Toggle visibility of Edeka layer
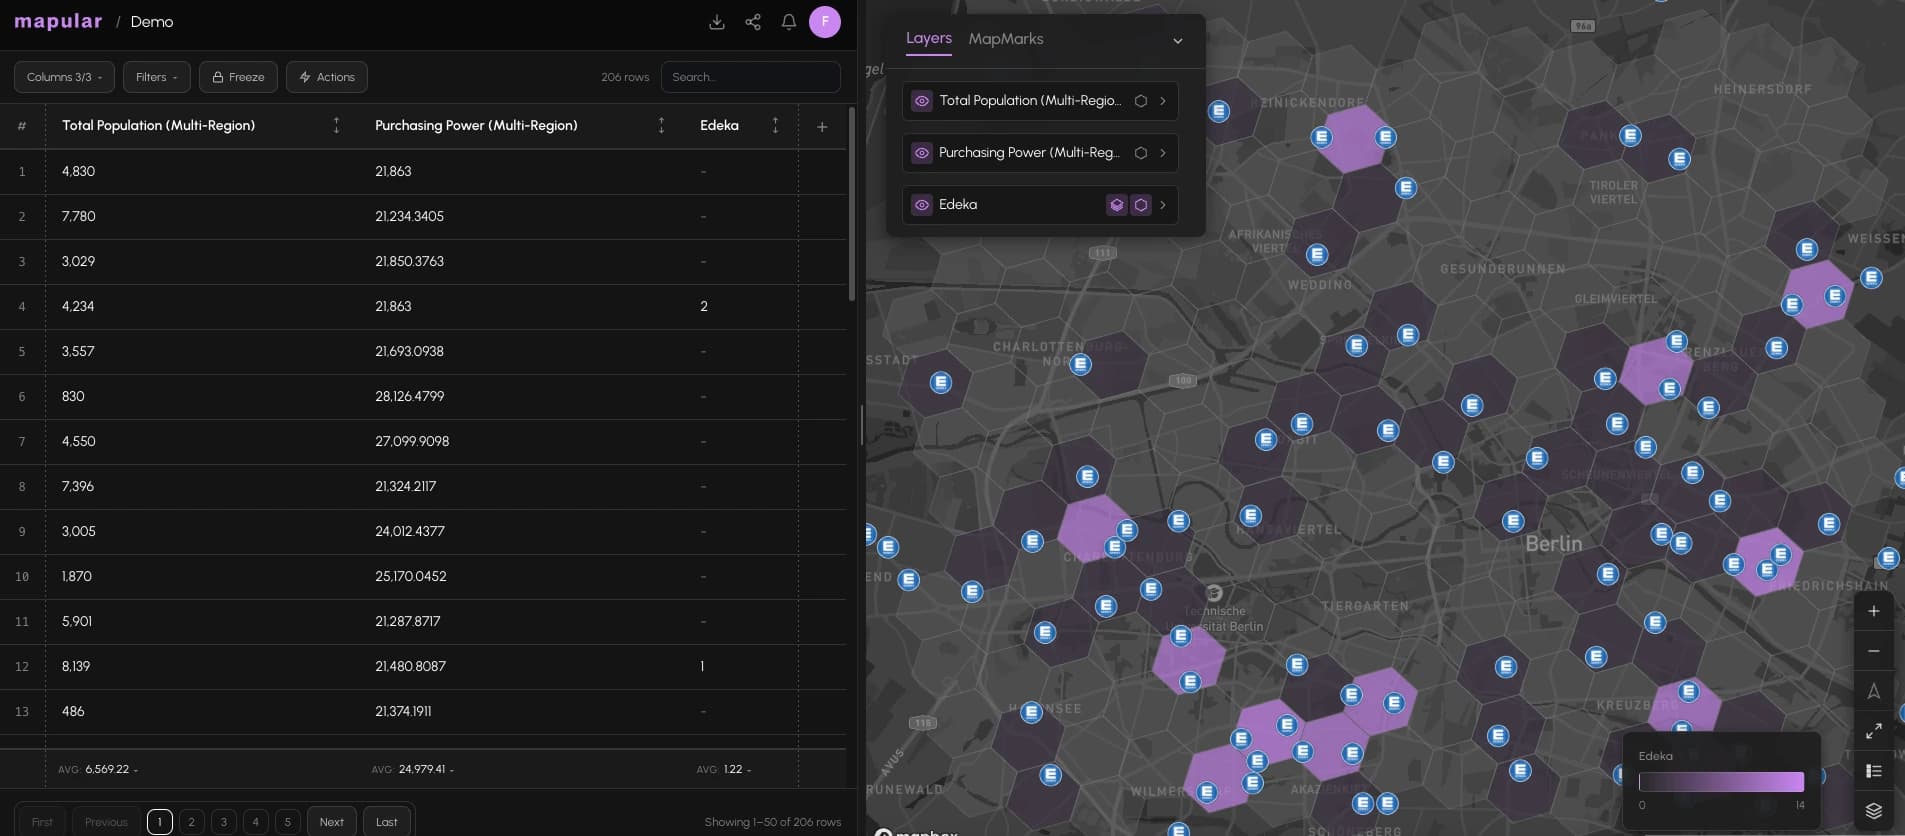 coord(922,205)
